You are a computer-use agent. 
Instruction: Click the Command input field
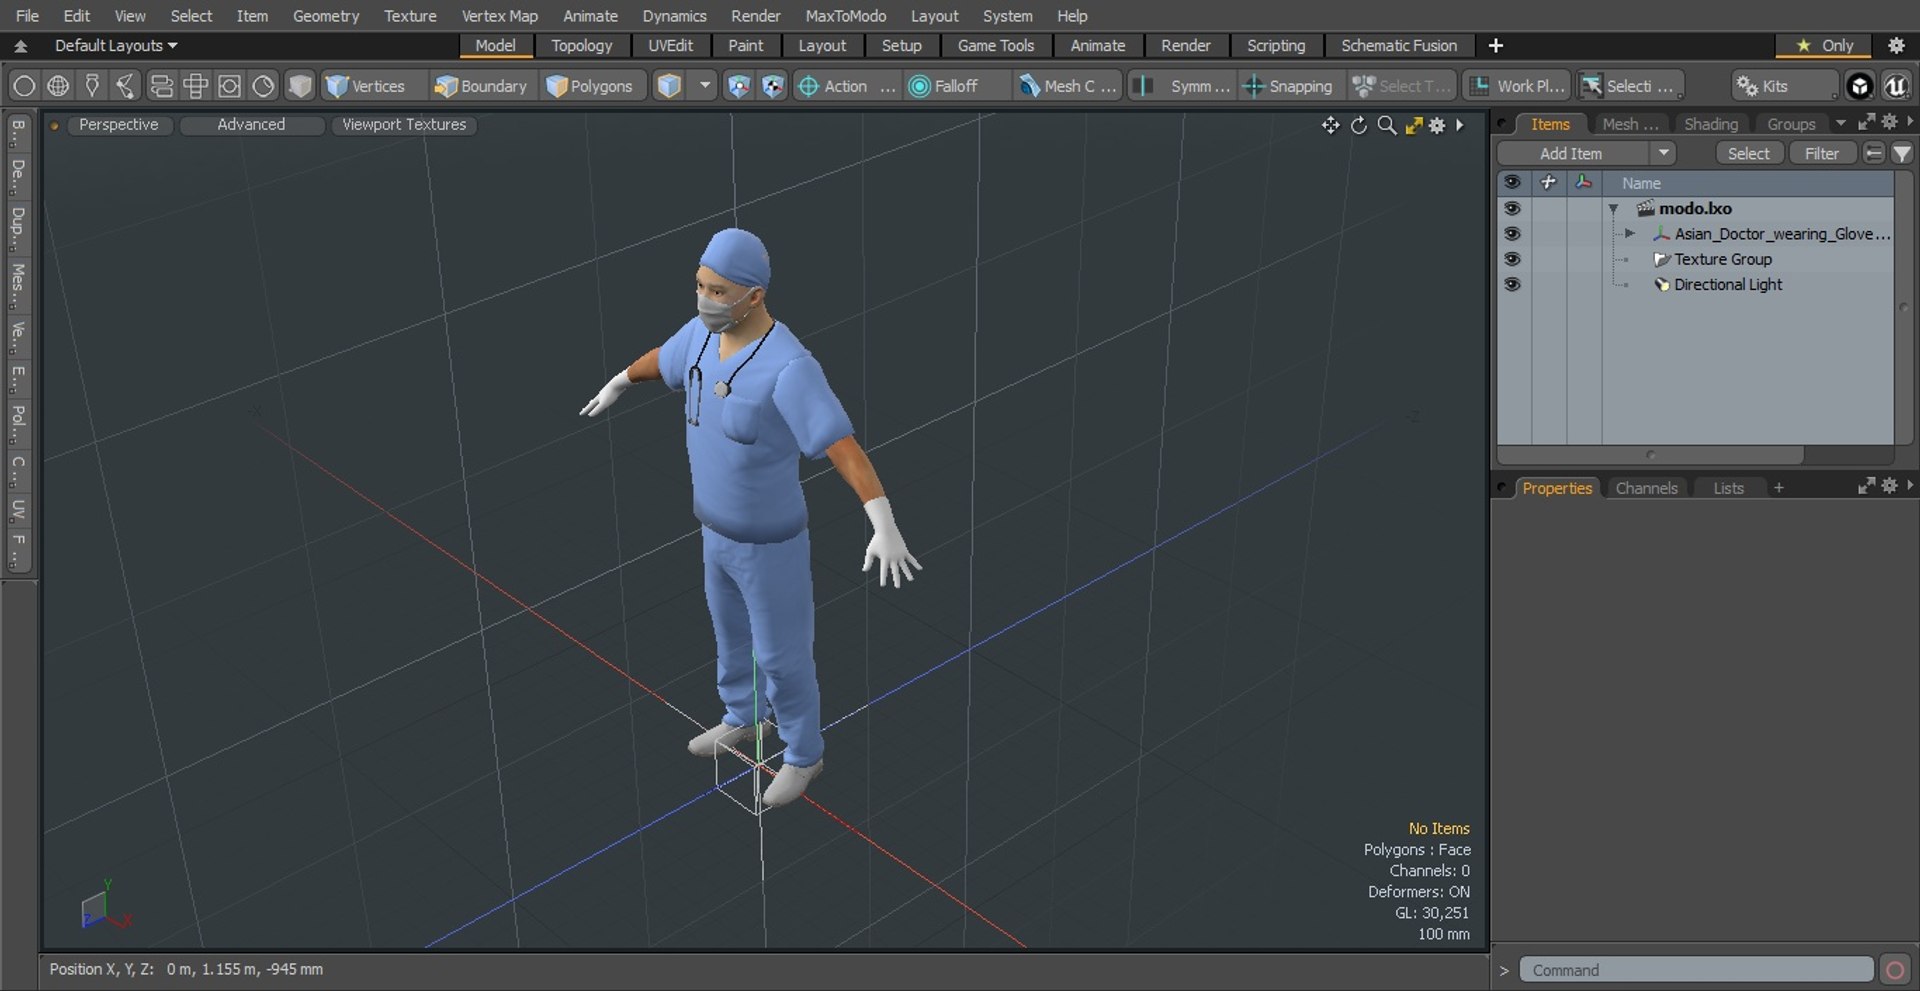coord(1696,970)
